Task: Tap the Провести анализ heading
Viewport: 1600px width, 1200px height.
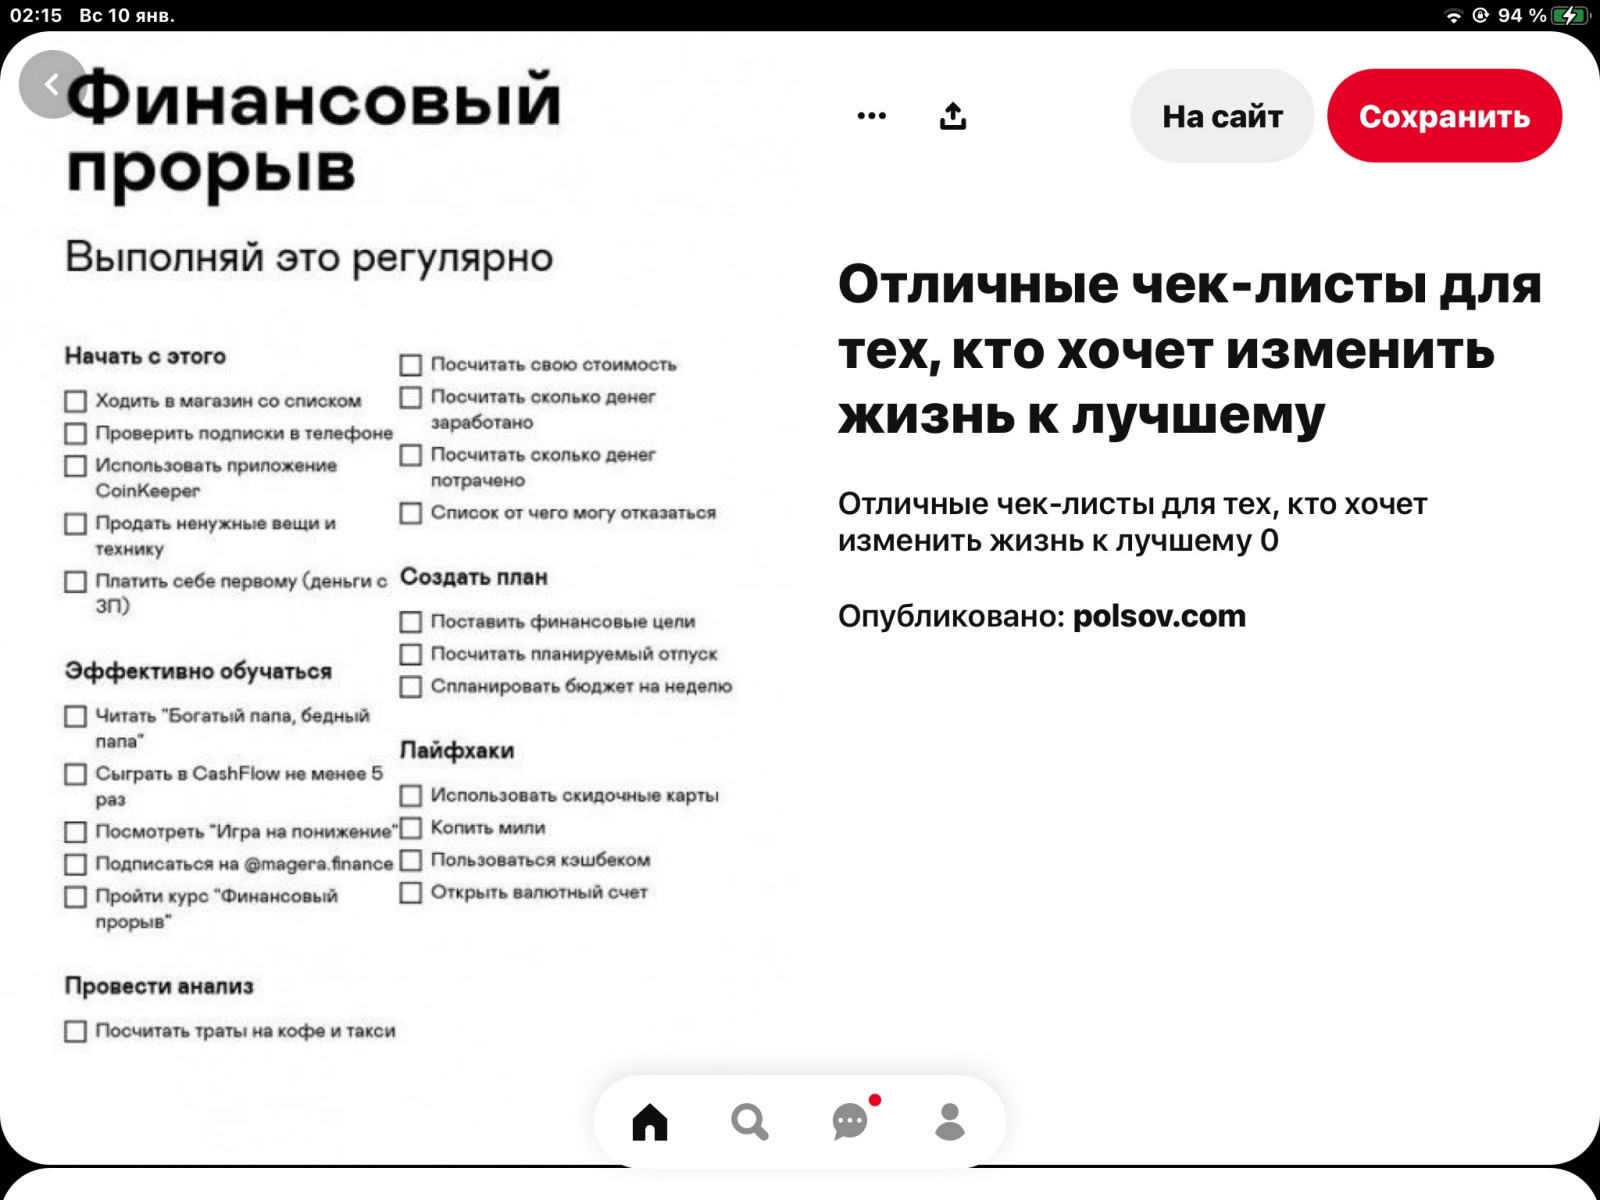Action: (x=159, y=987)
